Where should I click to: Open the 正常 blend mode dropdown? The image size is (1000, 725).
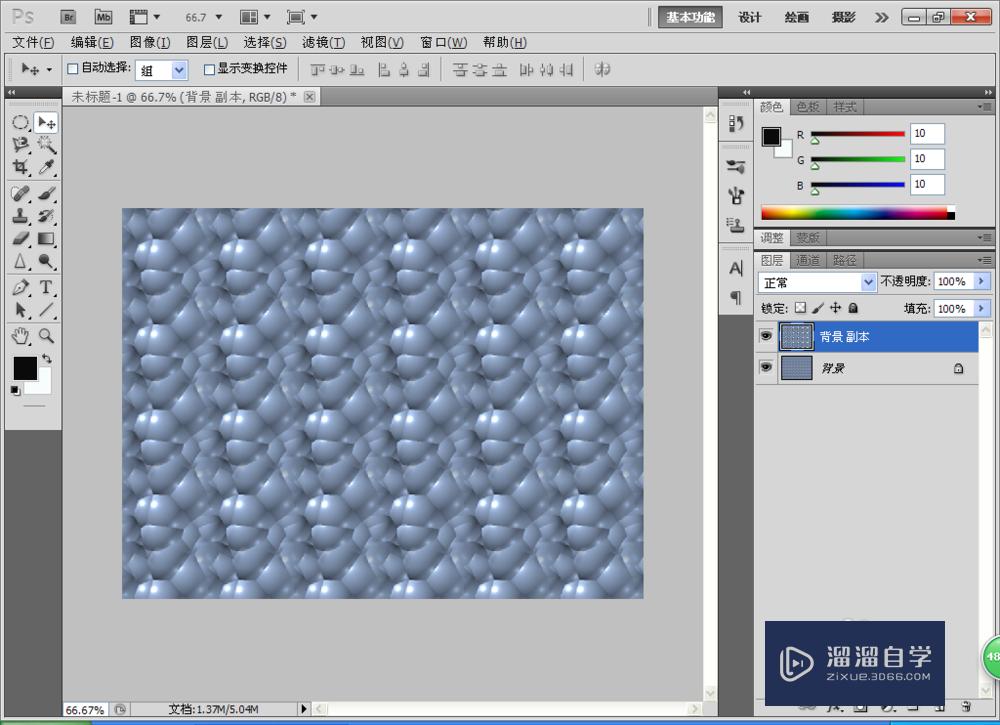click(x=817, y=283)
